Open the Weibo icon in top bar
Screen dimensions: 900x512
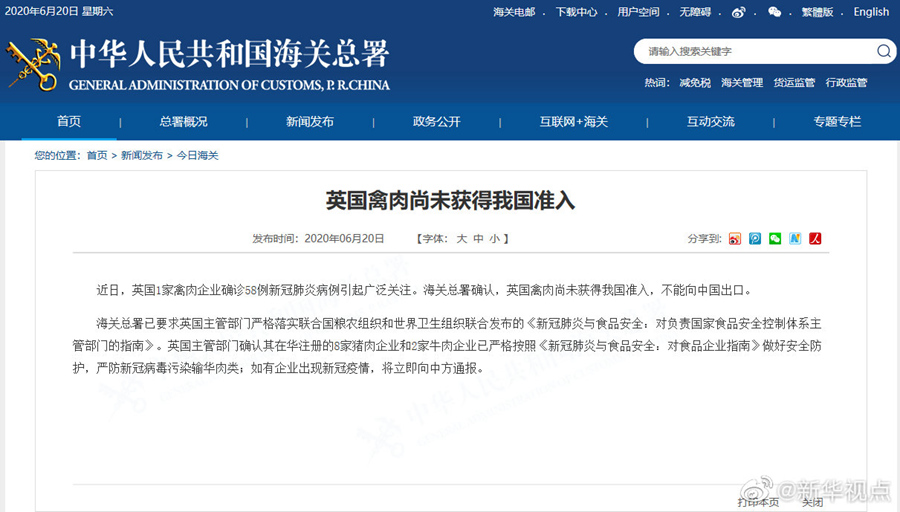(739, 12)
